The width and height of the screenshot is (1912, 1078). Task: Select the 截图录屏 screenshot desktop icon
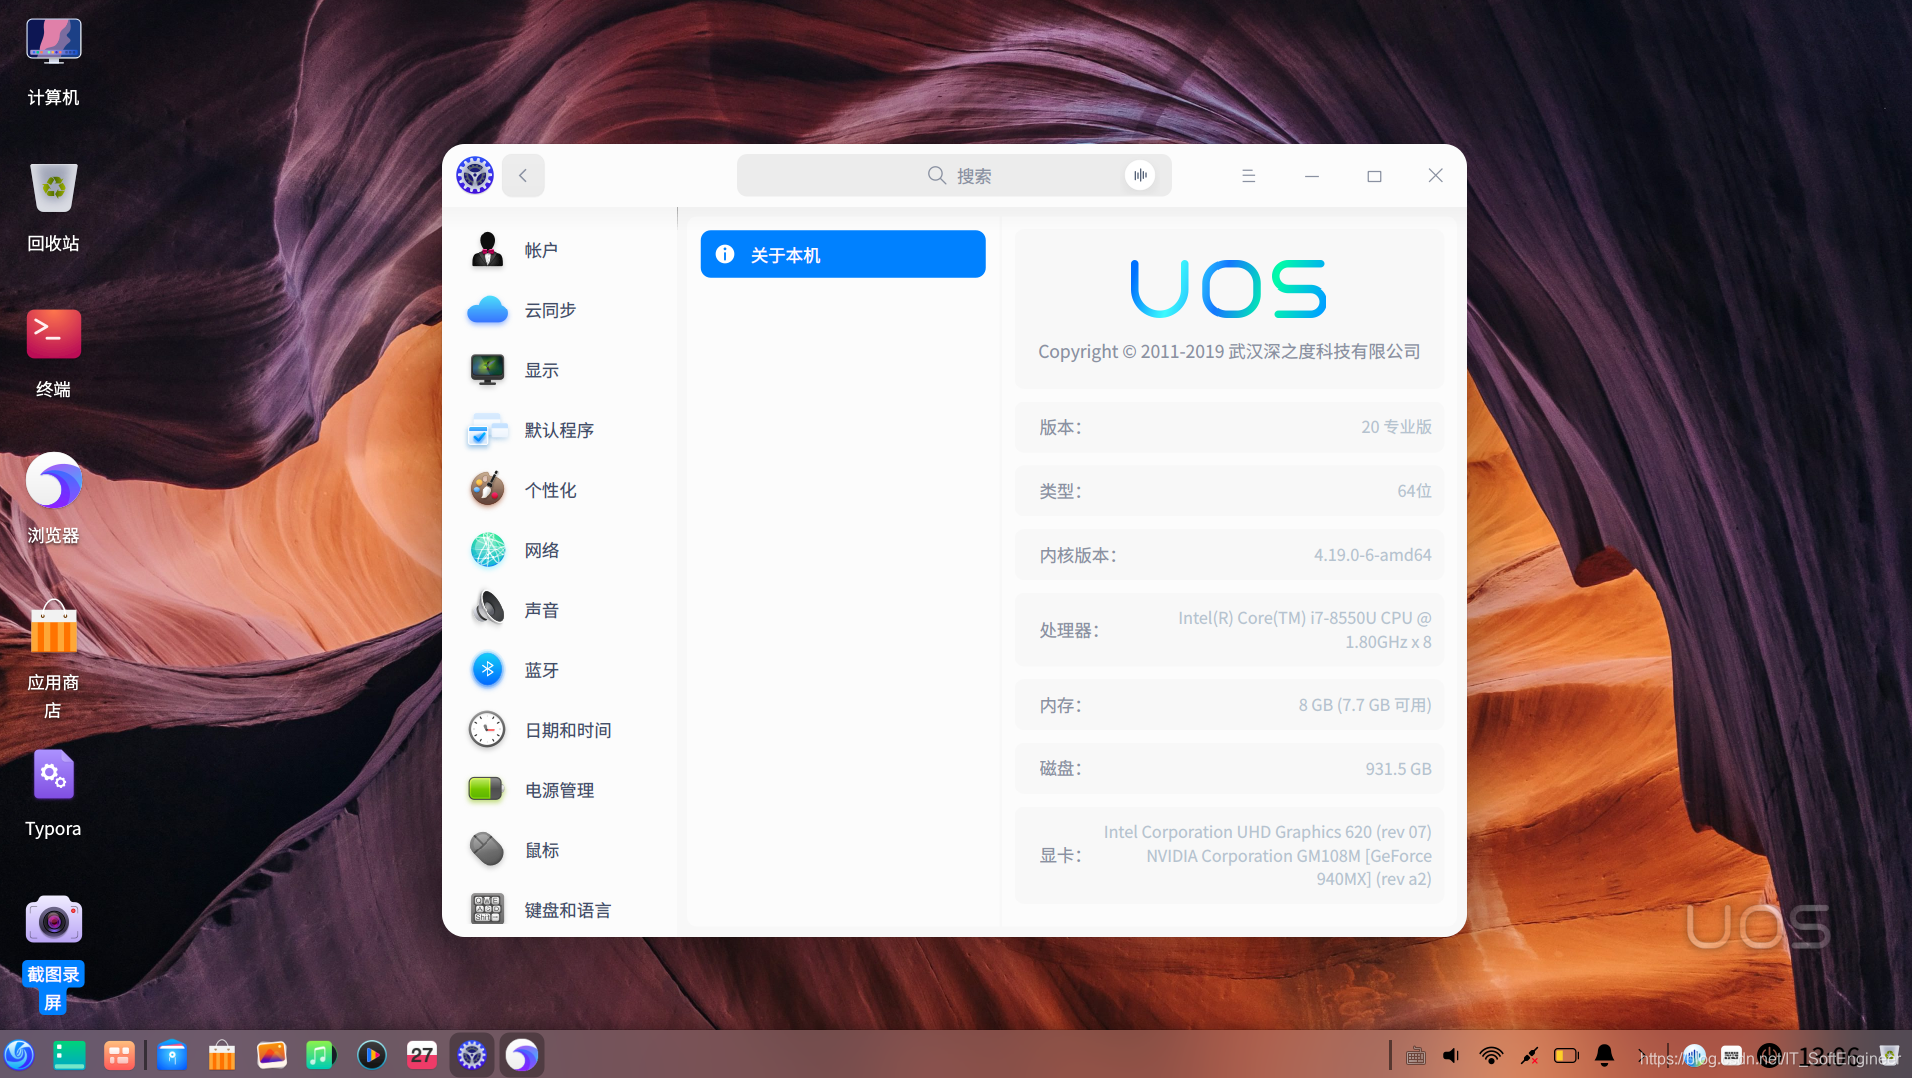53,953
